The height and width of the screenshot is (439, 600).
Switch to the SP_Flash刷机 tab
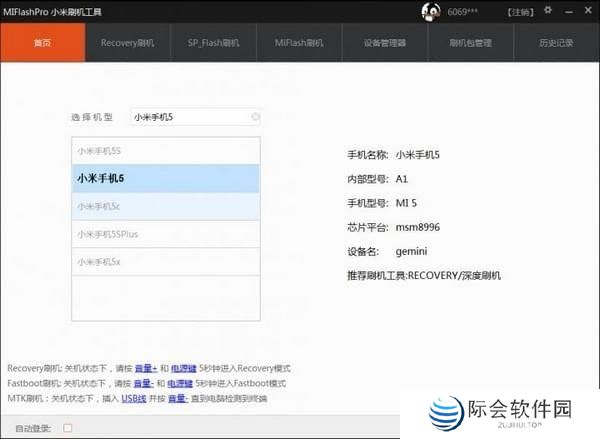click(x=214, y=42)
